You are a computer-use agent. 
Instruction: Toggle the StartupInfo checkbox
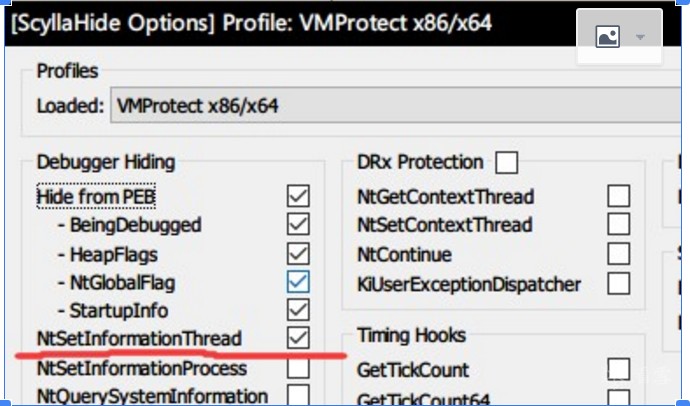click(x=298, y=310)
